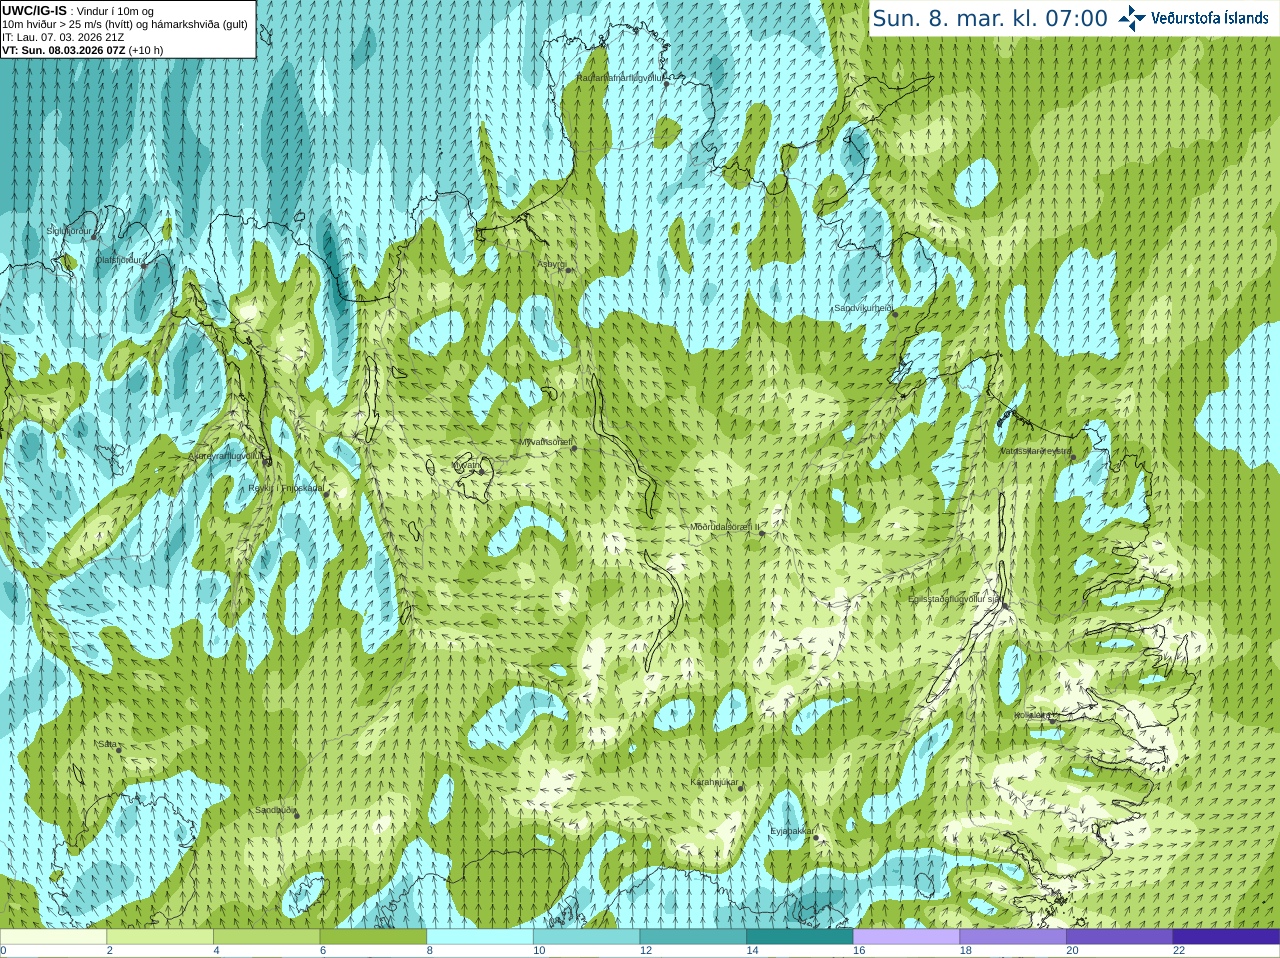
Task: Click the Egilsstaðaflugvöllur station label
Action: (955, 599)
